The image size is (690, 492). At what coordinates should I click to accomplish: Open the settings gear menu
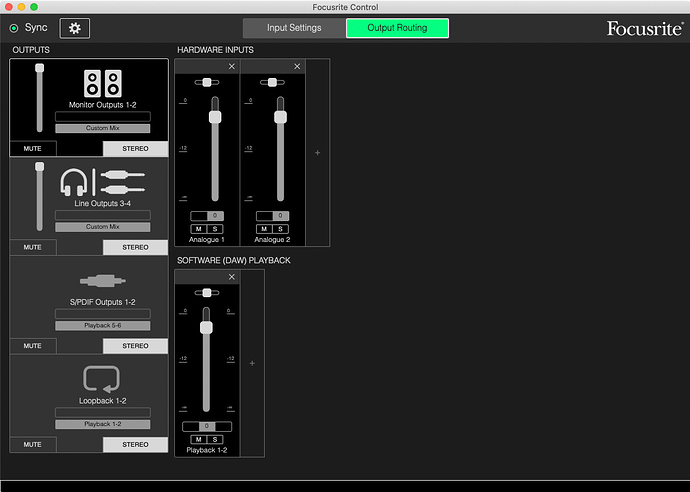pos(75,28)
